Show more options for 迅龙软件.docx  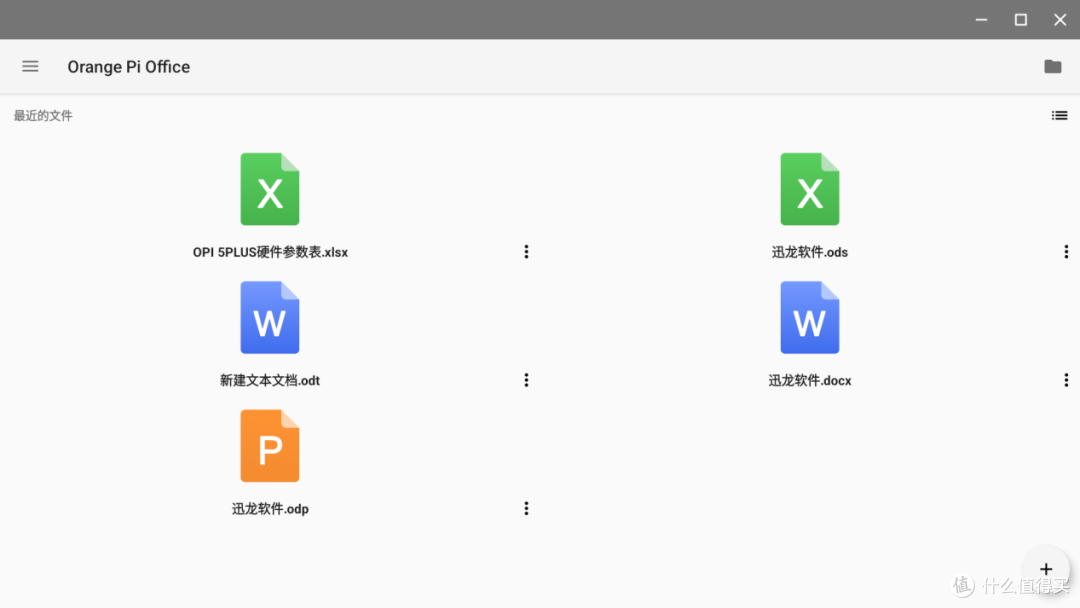(1066, 380)
